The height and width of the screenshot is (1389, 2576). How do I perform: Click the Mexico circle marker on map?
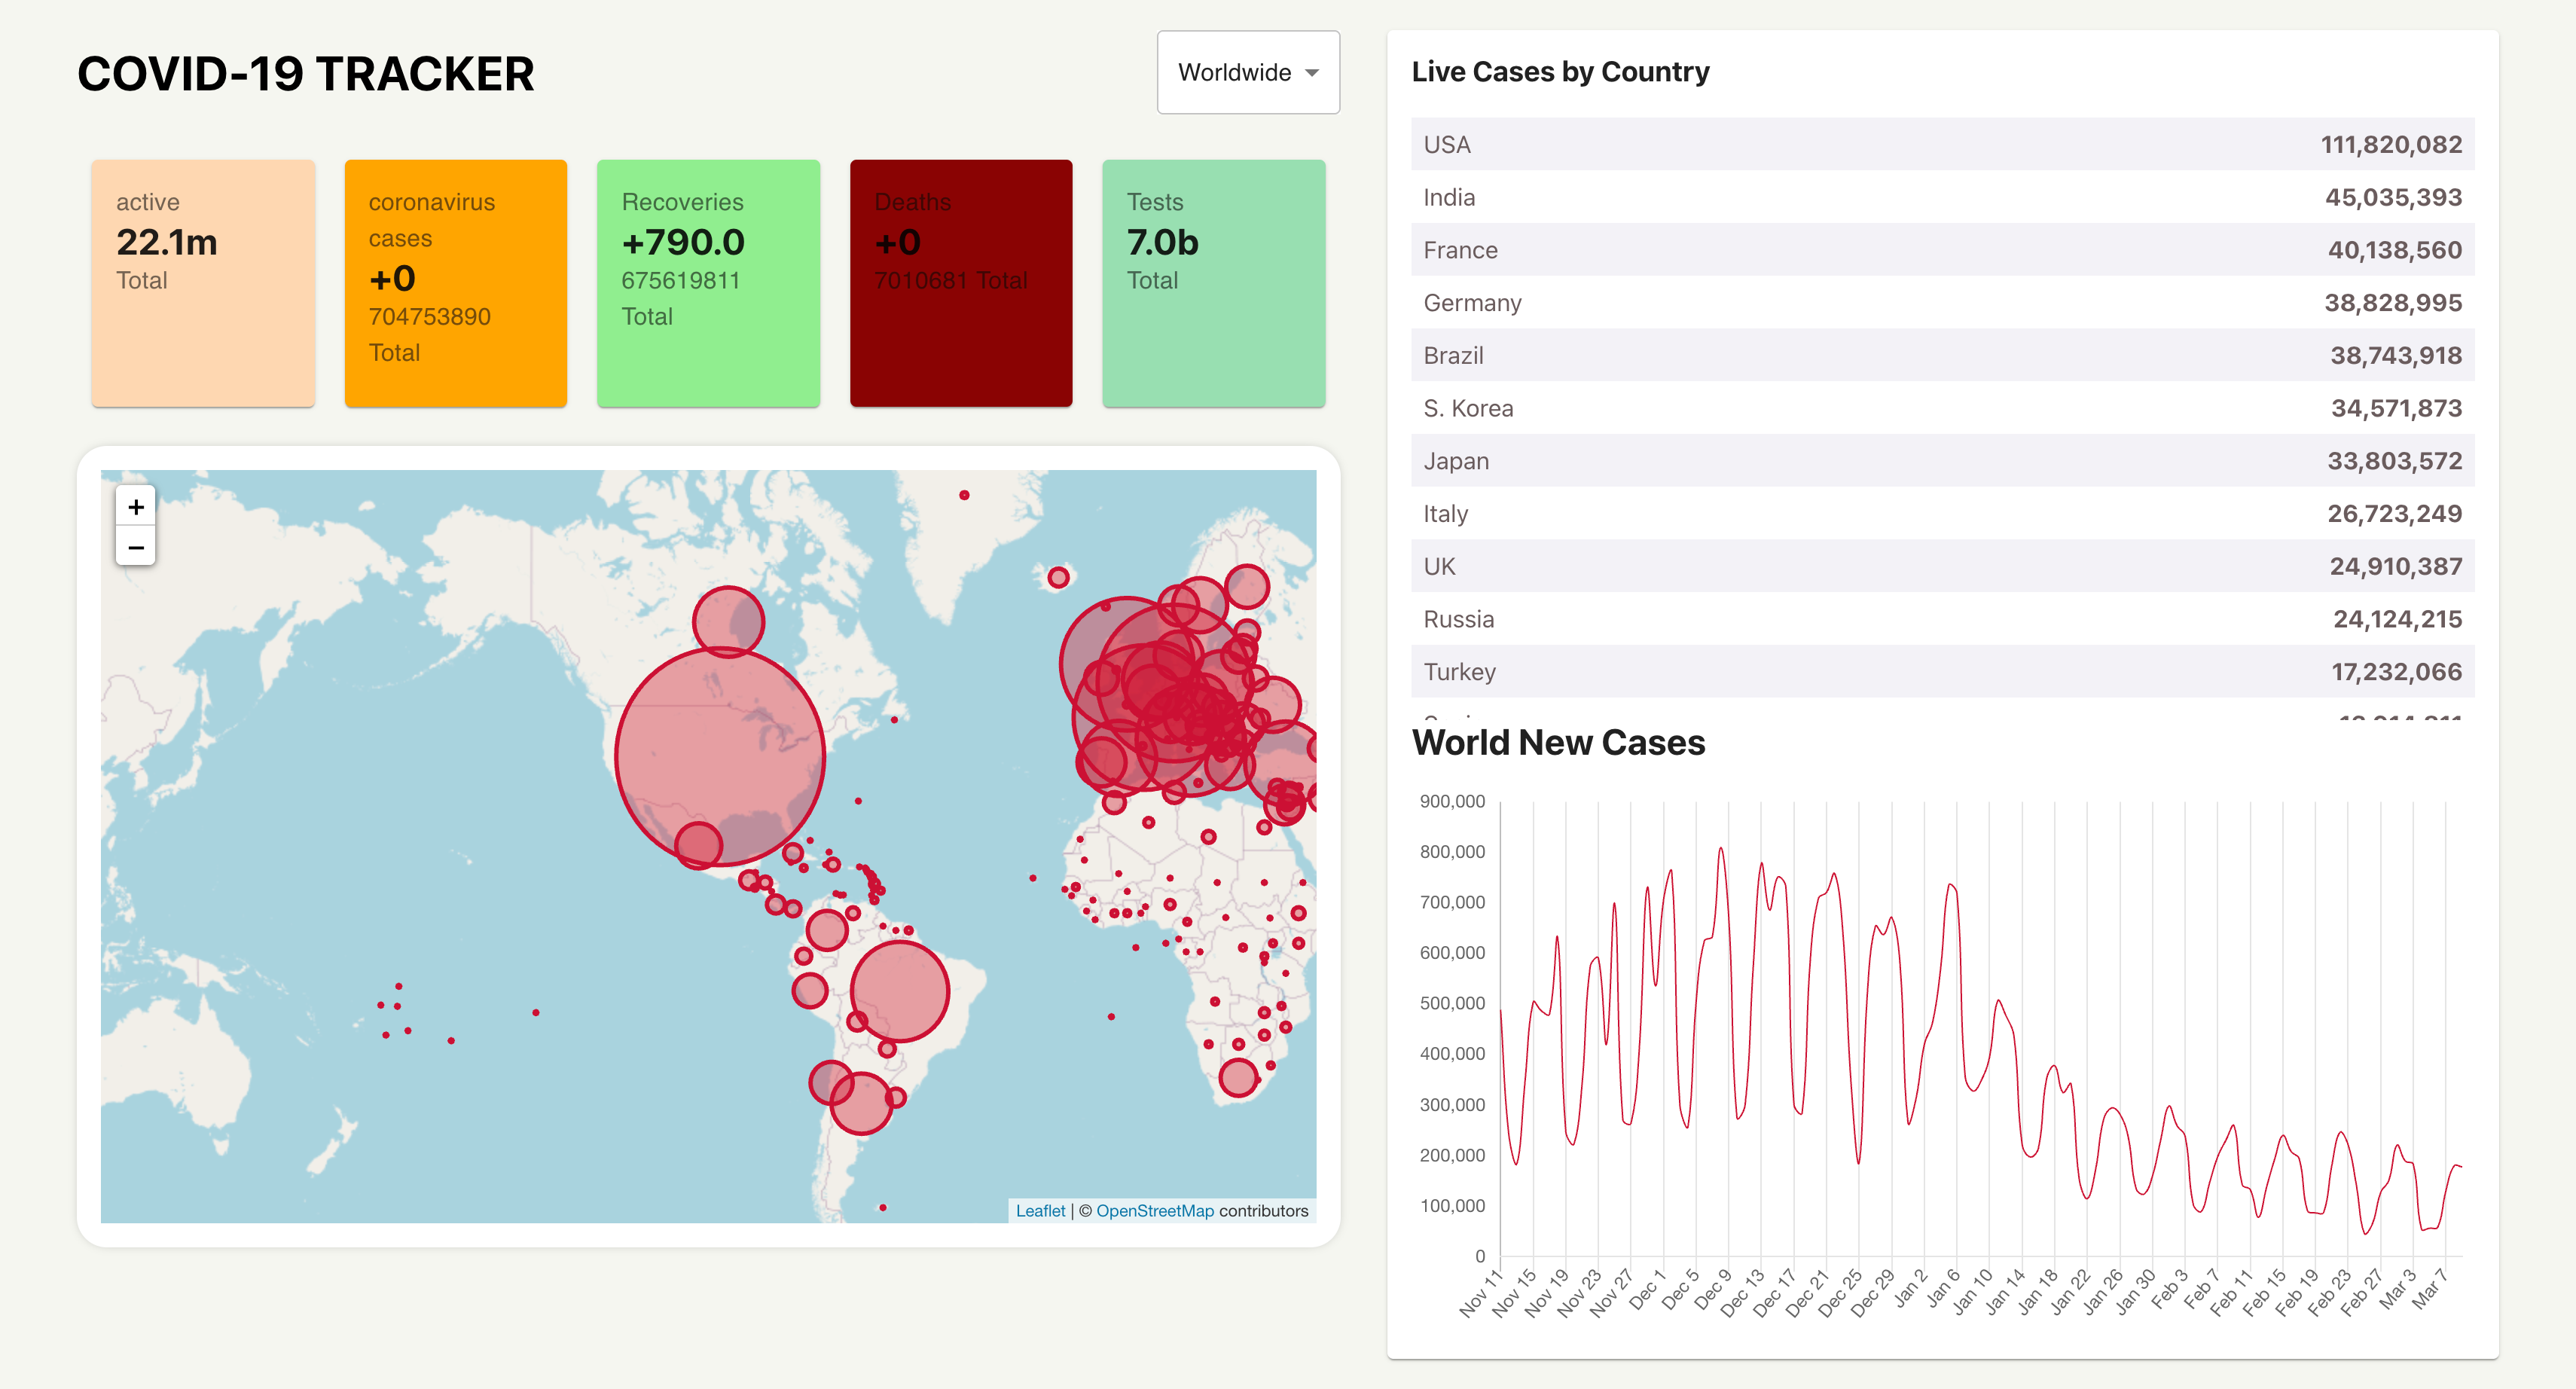pos(698,845)
